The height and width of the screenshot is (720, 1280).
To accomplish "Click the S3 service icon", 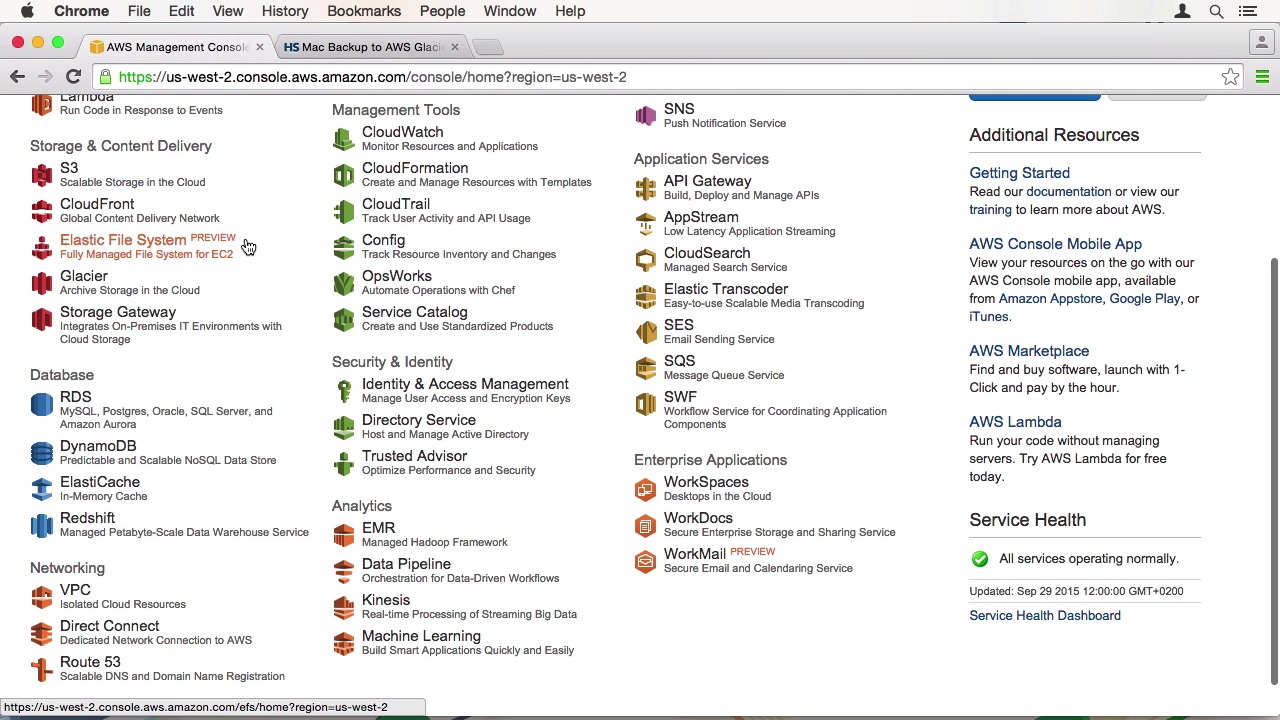I will 42,175.
